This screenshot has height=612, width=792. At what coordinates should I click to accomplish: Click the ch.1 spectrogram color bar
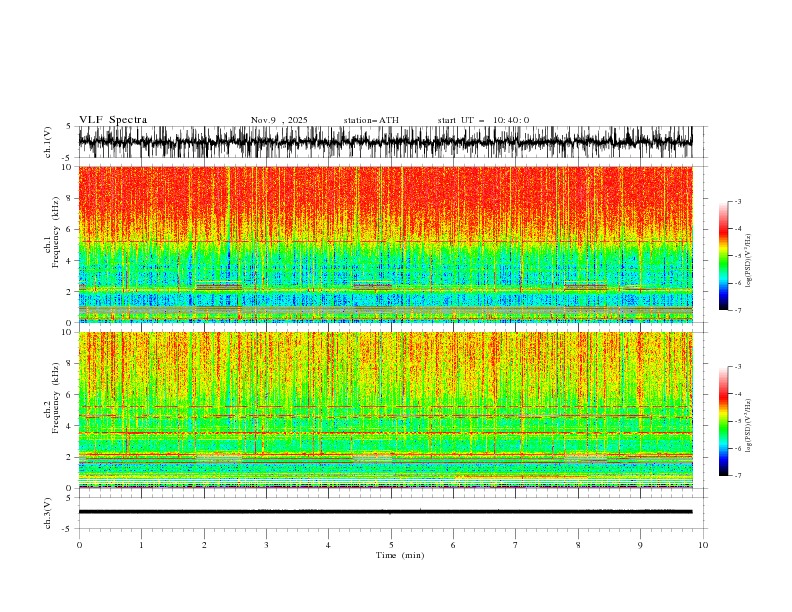coord(723,256)
